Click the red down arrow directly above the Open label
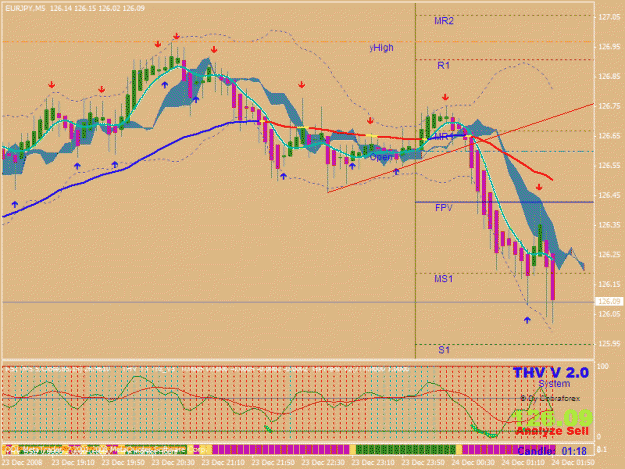 pyautogui.click(x=370, y=120)
